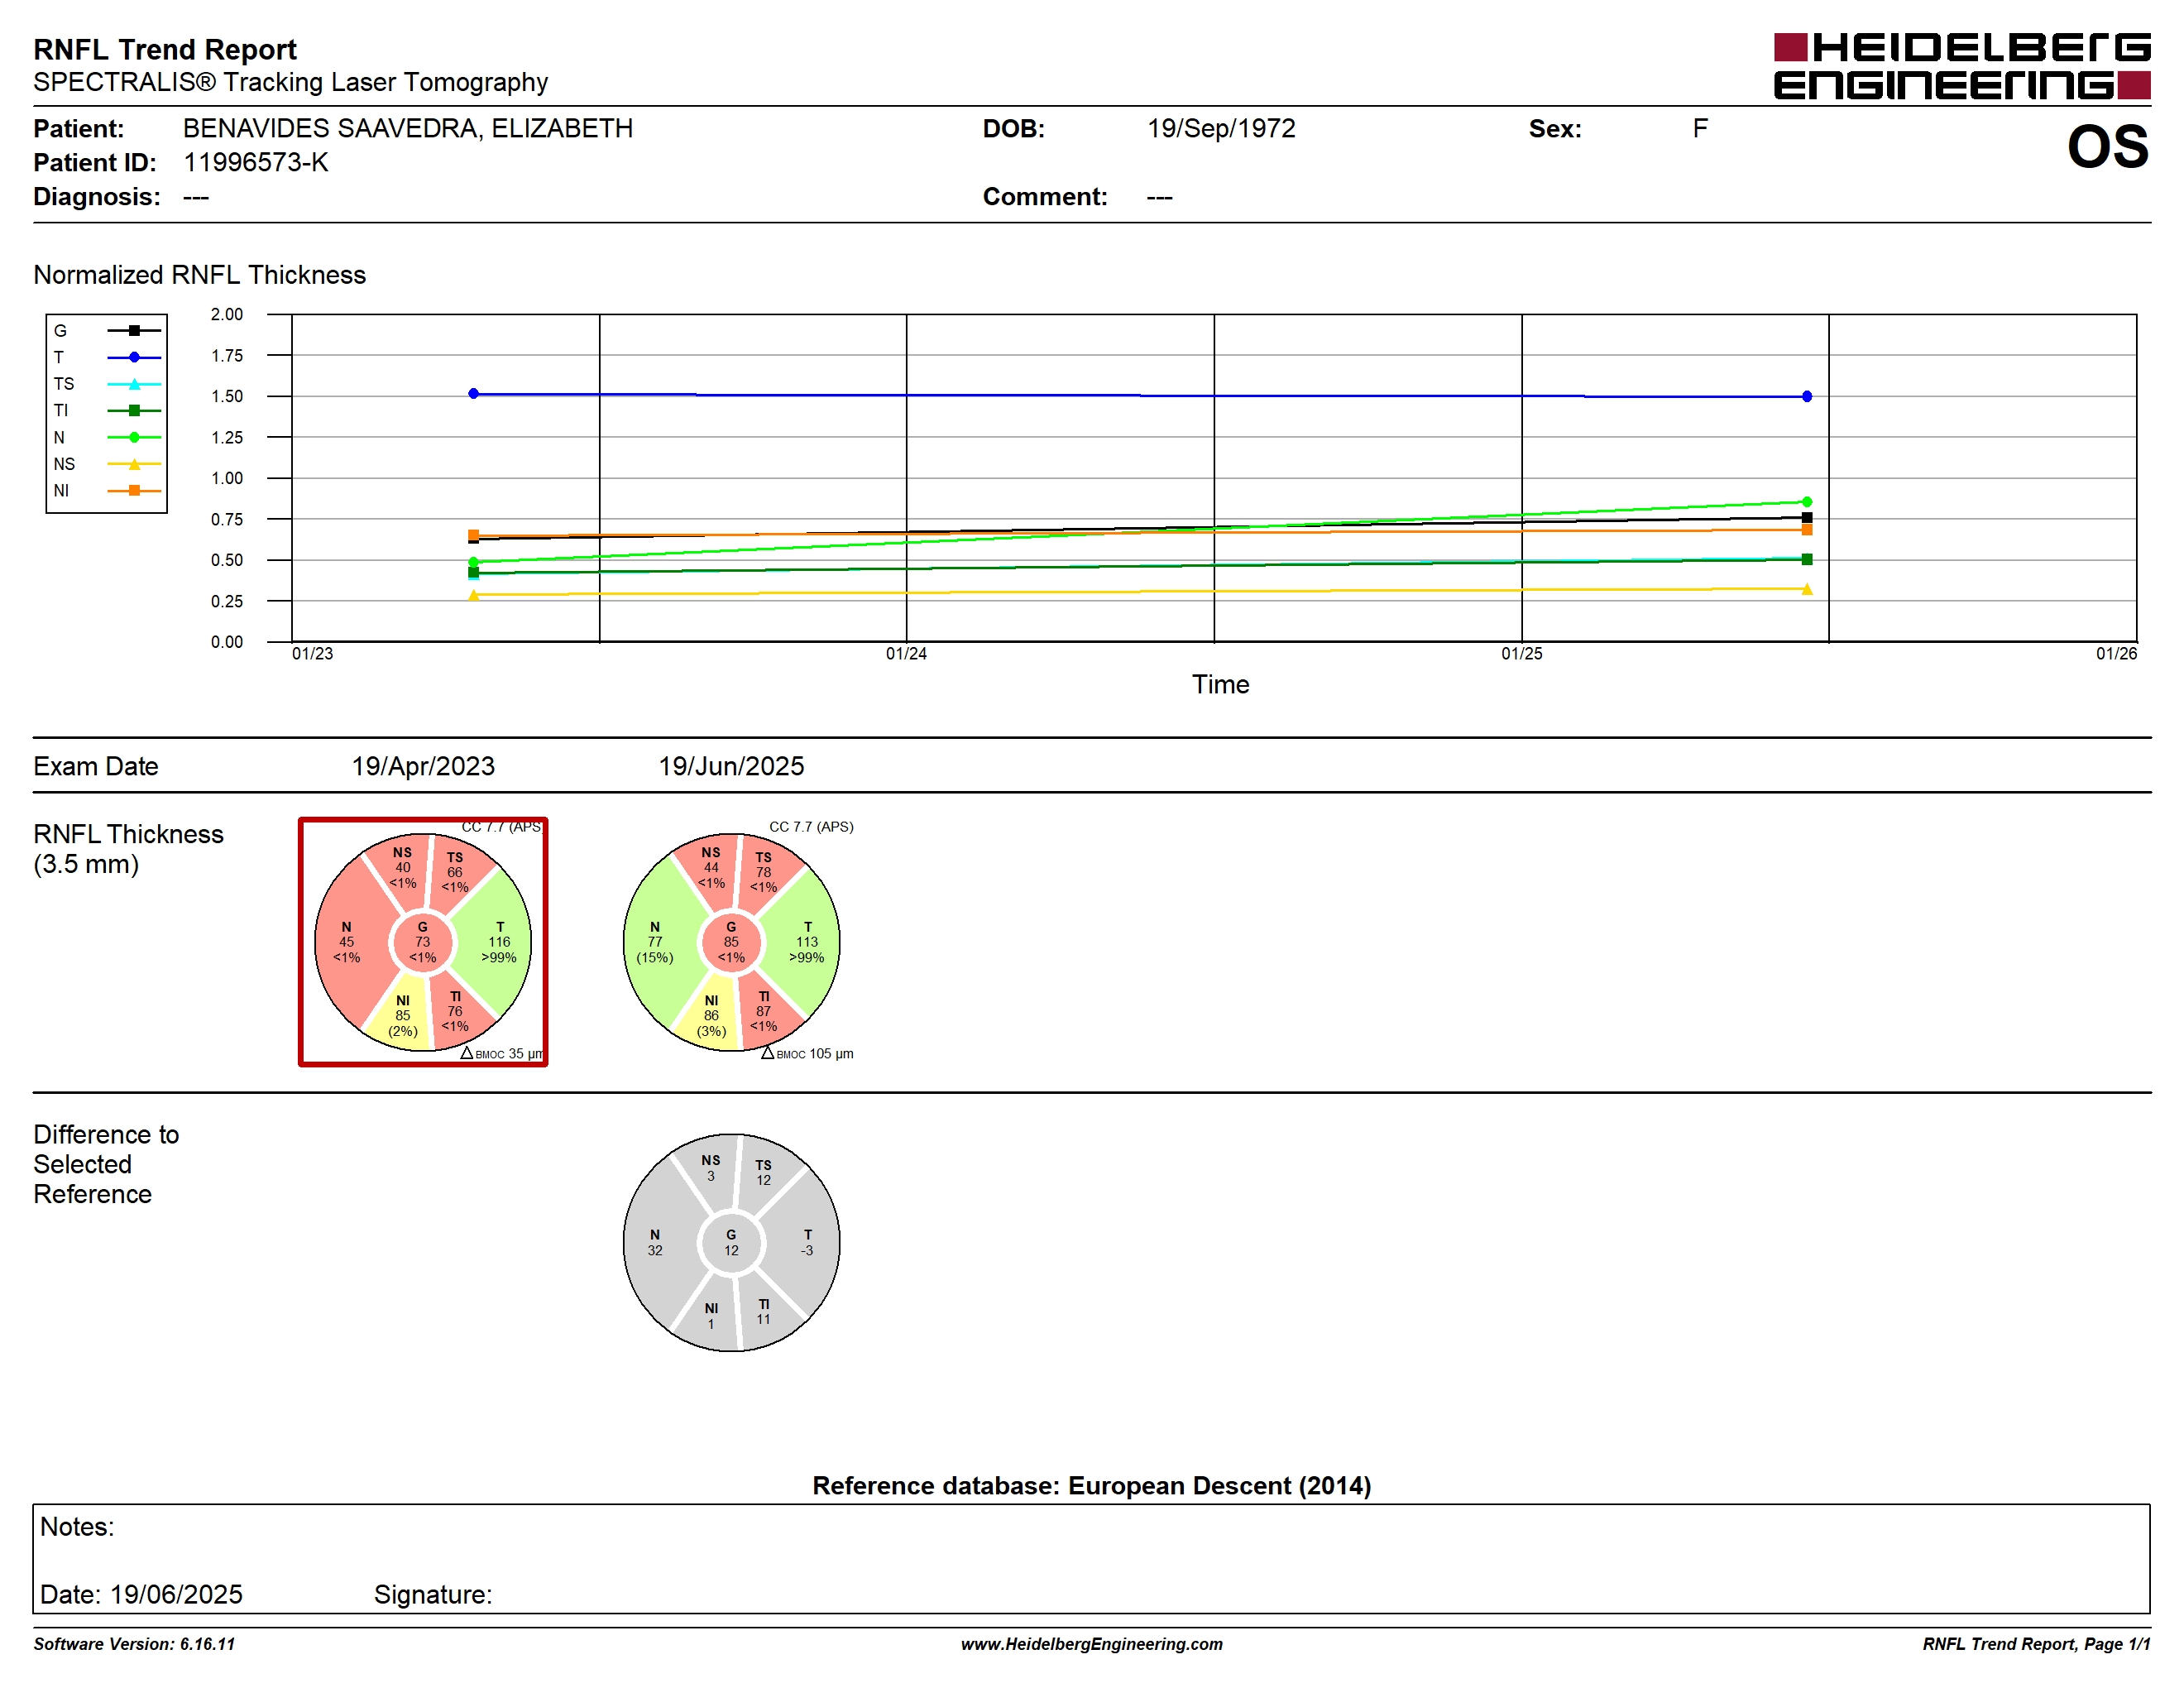The width and height of the screenshot is (2184, 1688).
Task: Open the www.HeidelbergEngineering.com link
Action: pos(1092,1644)
